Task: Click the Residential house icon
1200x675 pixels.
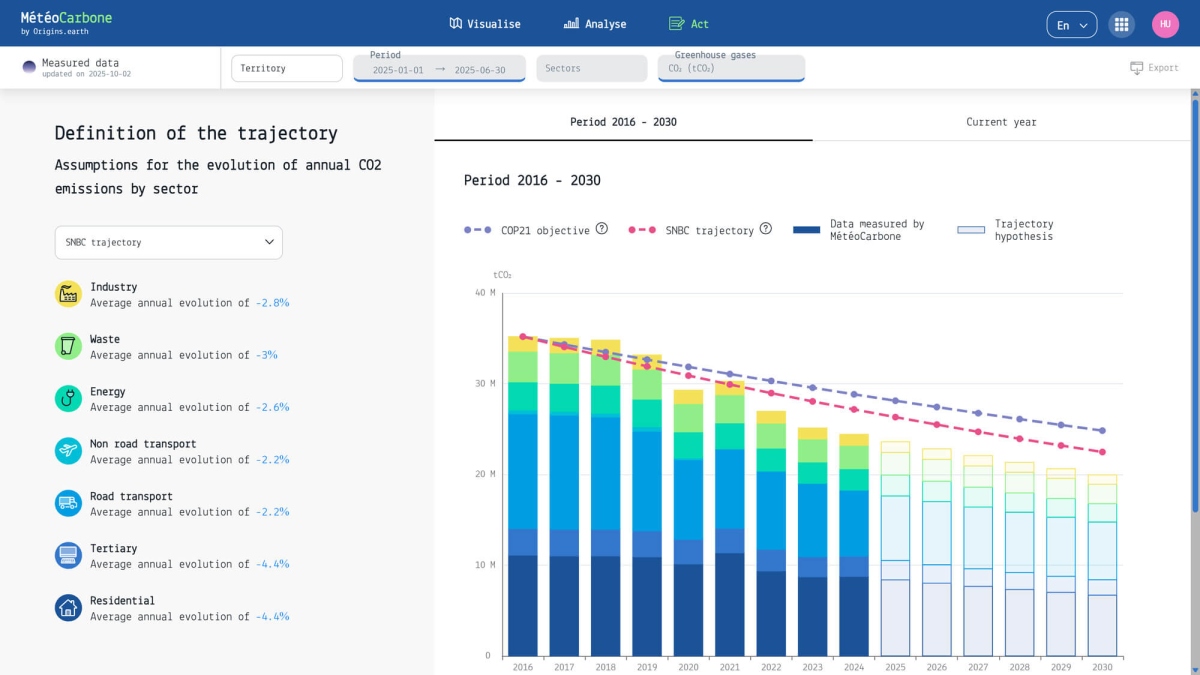Action: [x=68, y=608]
